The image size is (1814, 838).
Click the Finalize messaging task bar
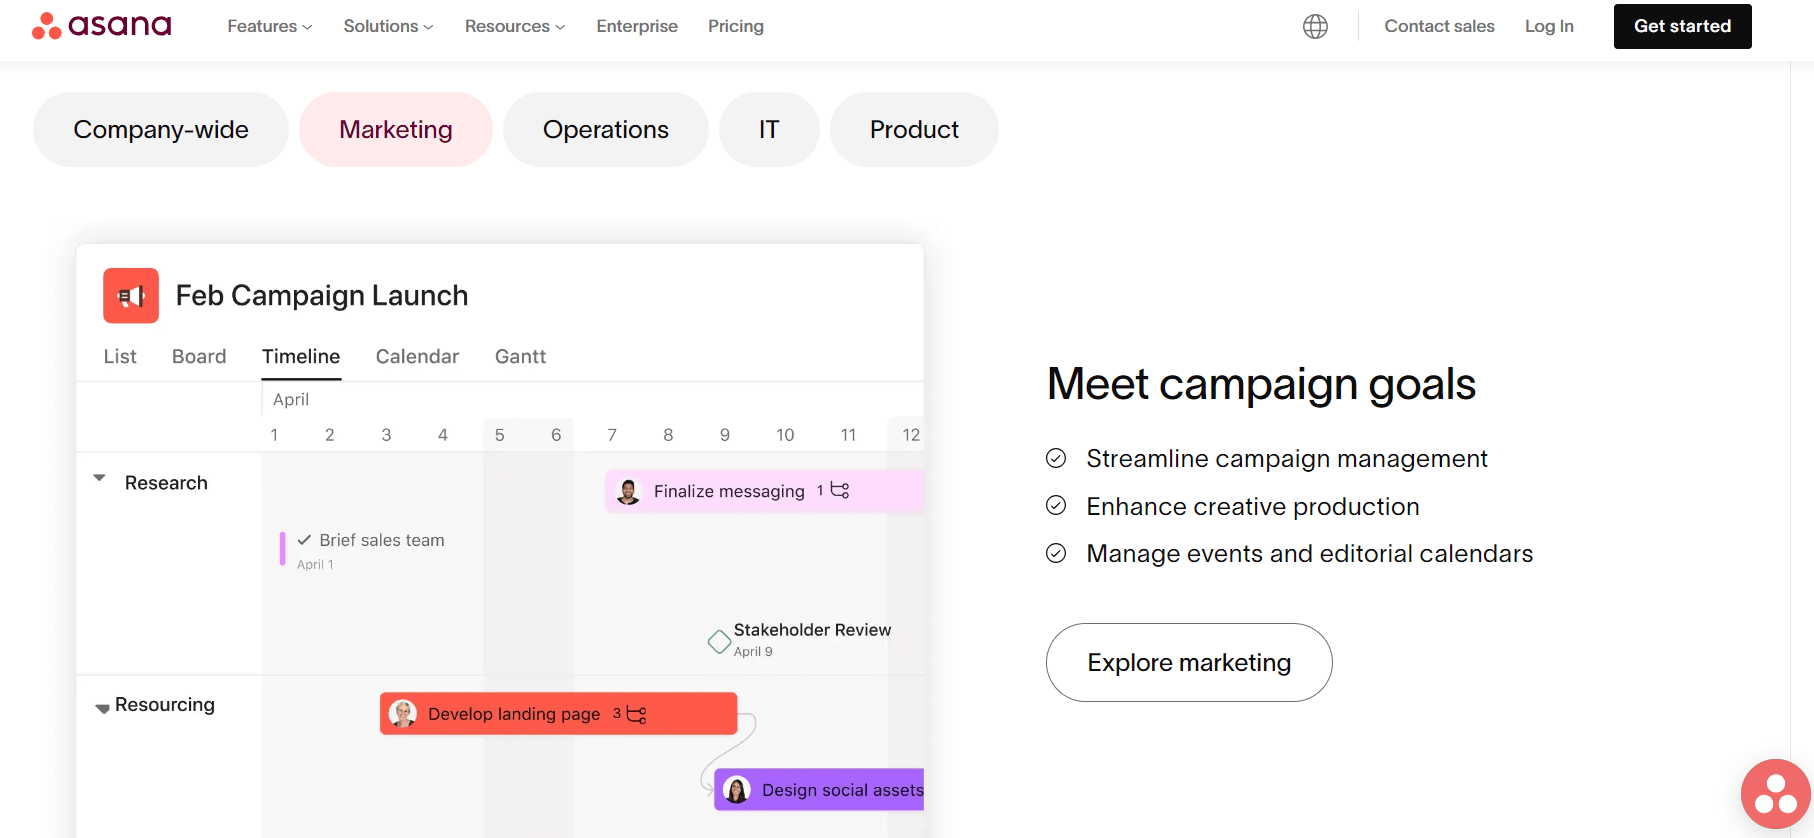tap(764, 491)
